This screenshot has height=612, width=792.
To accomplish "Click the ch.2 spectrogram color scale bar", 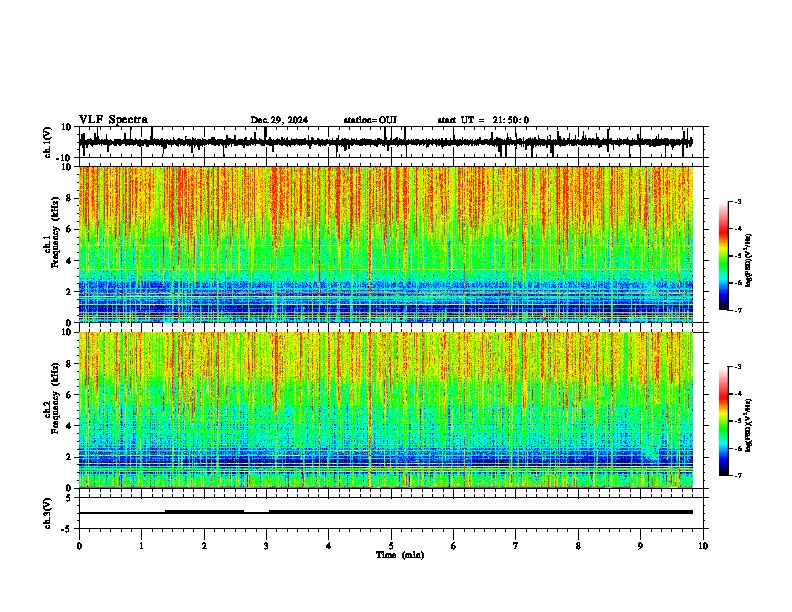I will (724, 421).
